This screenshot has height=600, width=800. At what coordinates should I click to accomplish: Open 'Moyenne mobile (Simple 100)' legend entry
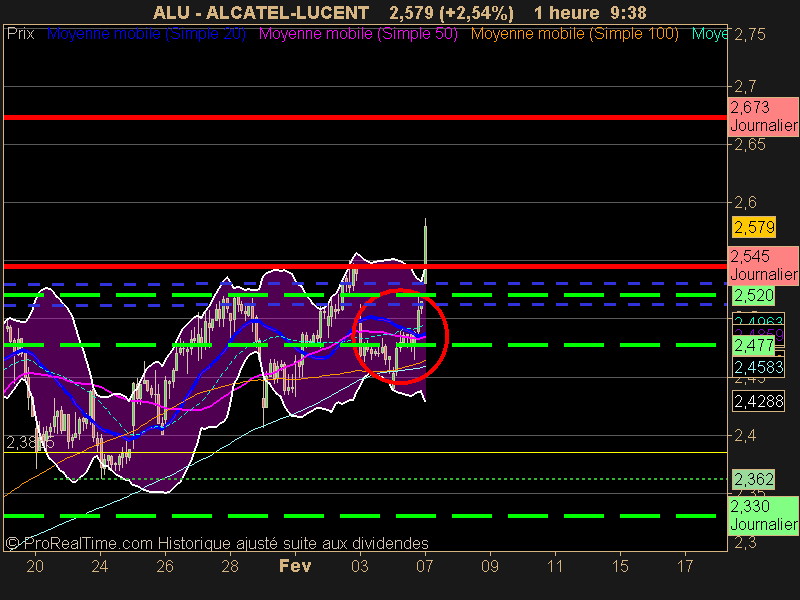tap(574, 34)
